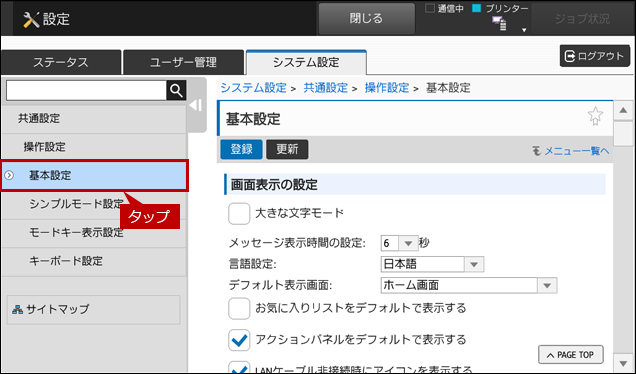
Task: Go to 操作設定 breadcrumb link
Action: (x=387, y=88)
